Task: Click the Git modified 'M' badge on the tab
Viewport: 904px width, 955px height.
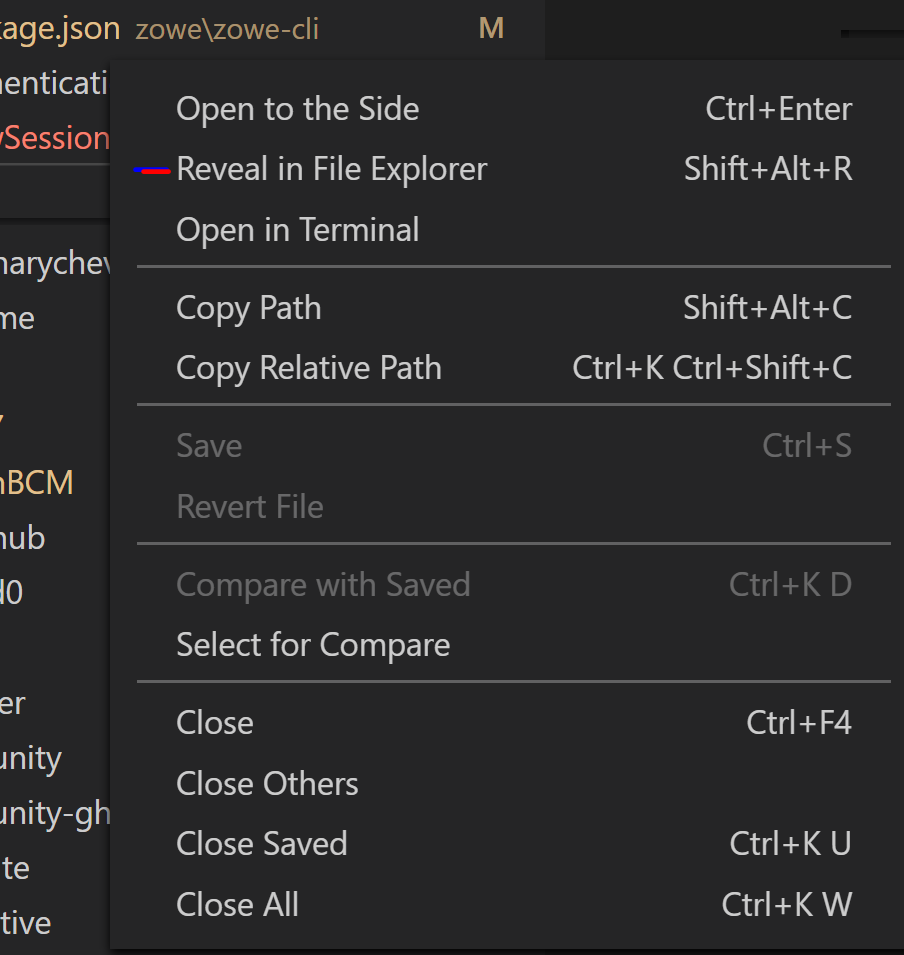Action: (491, 27)
